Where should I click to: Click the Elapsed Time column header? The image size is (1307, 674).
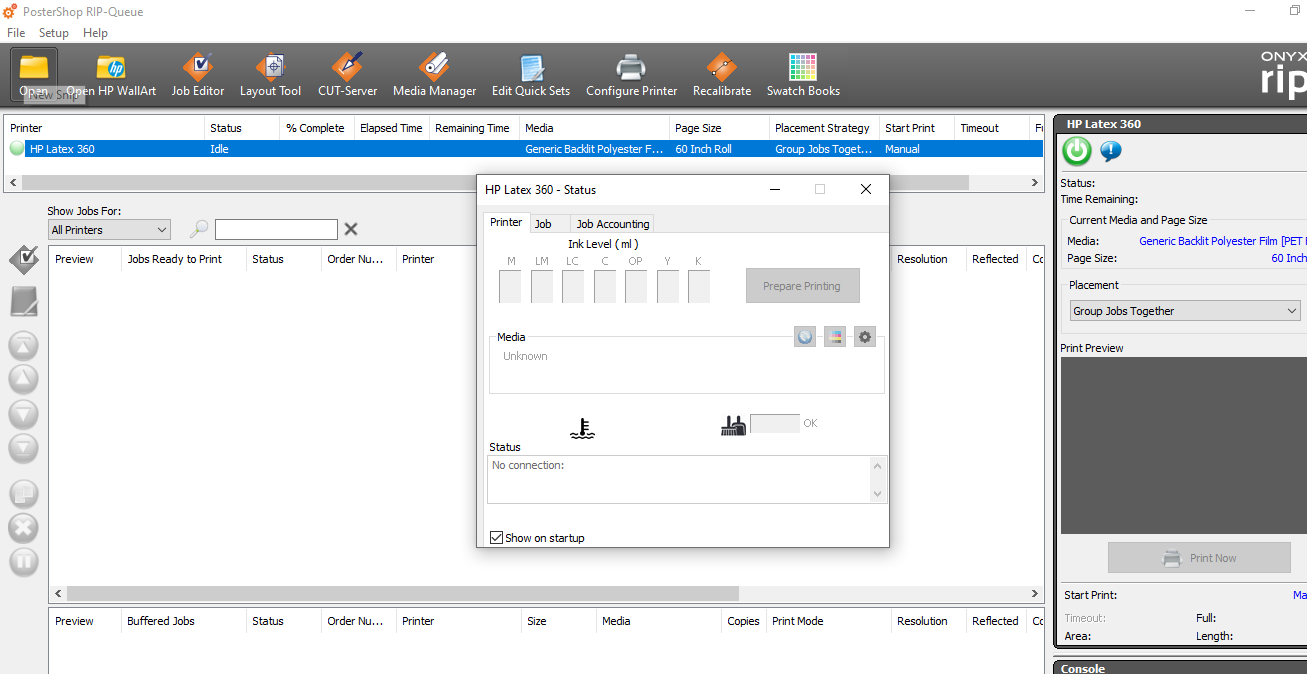391,128
